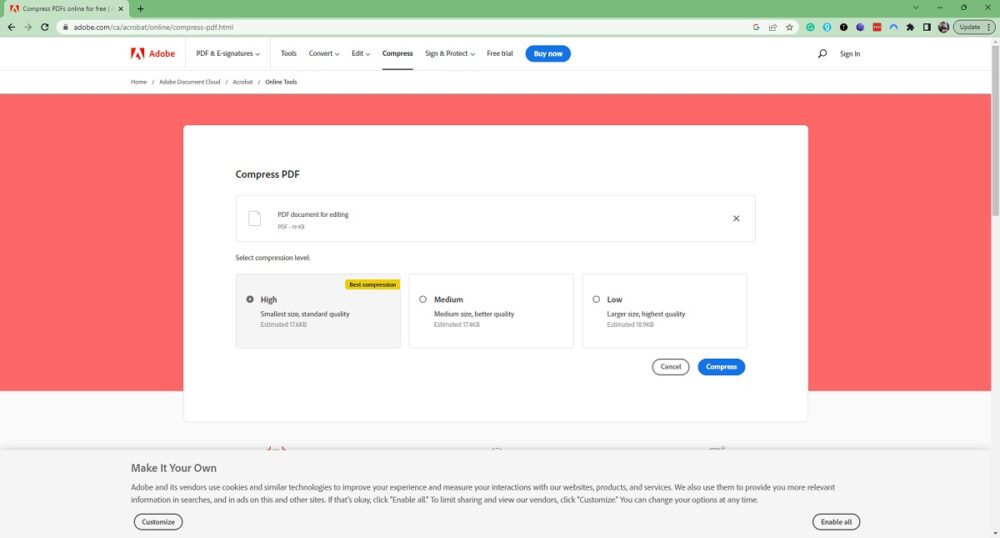Select the Low compression radio button
Image resolution: width=1000 pixels, height=538 pixels.
(x=596, y=299)
